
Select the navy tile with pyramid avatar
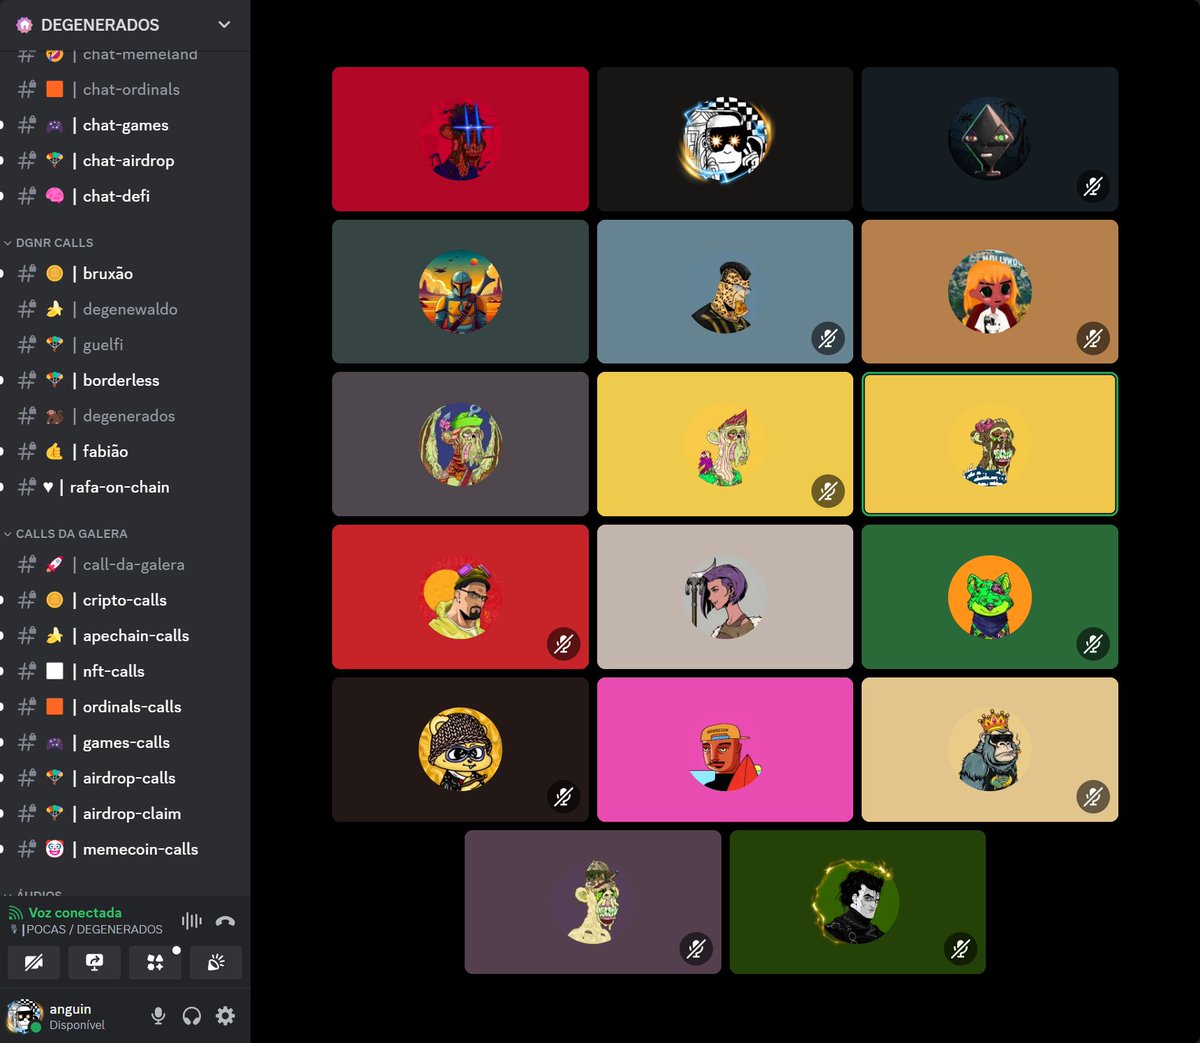990,139
